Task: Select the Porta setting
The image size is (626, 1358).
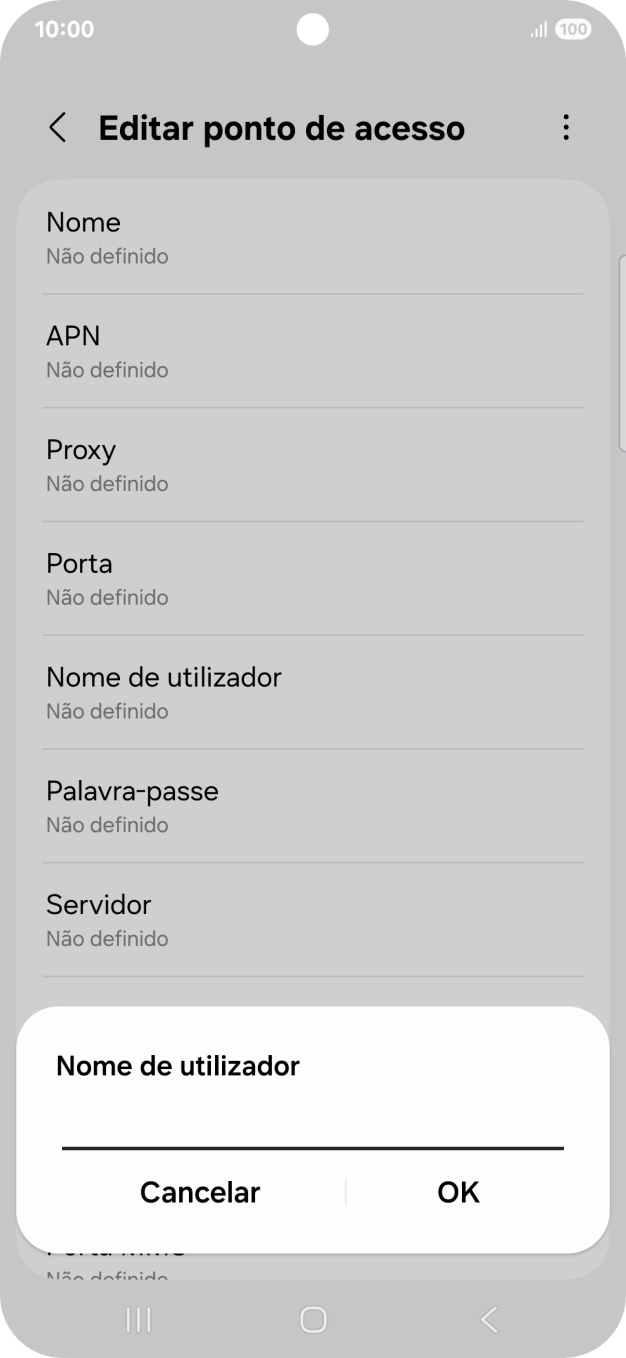Action: pos(312,578)
